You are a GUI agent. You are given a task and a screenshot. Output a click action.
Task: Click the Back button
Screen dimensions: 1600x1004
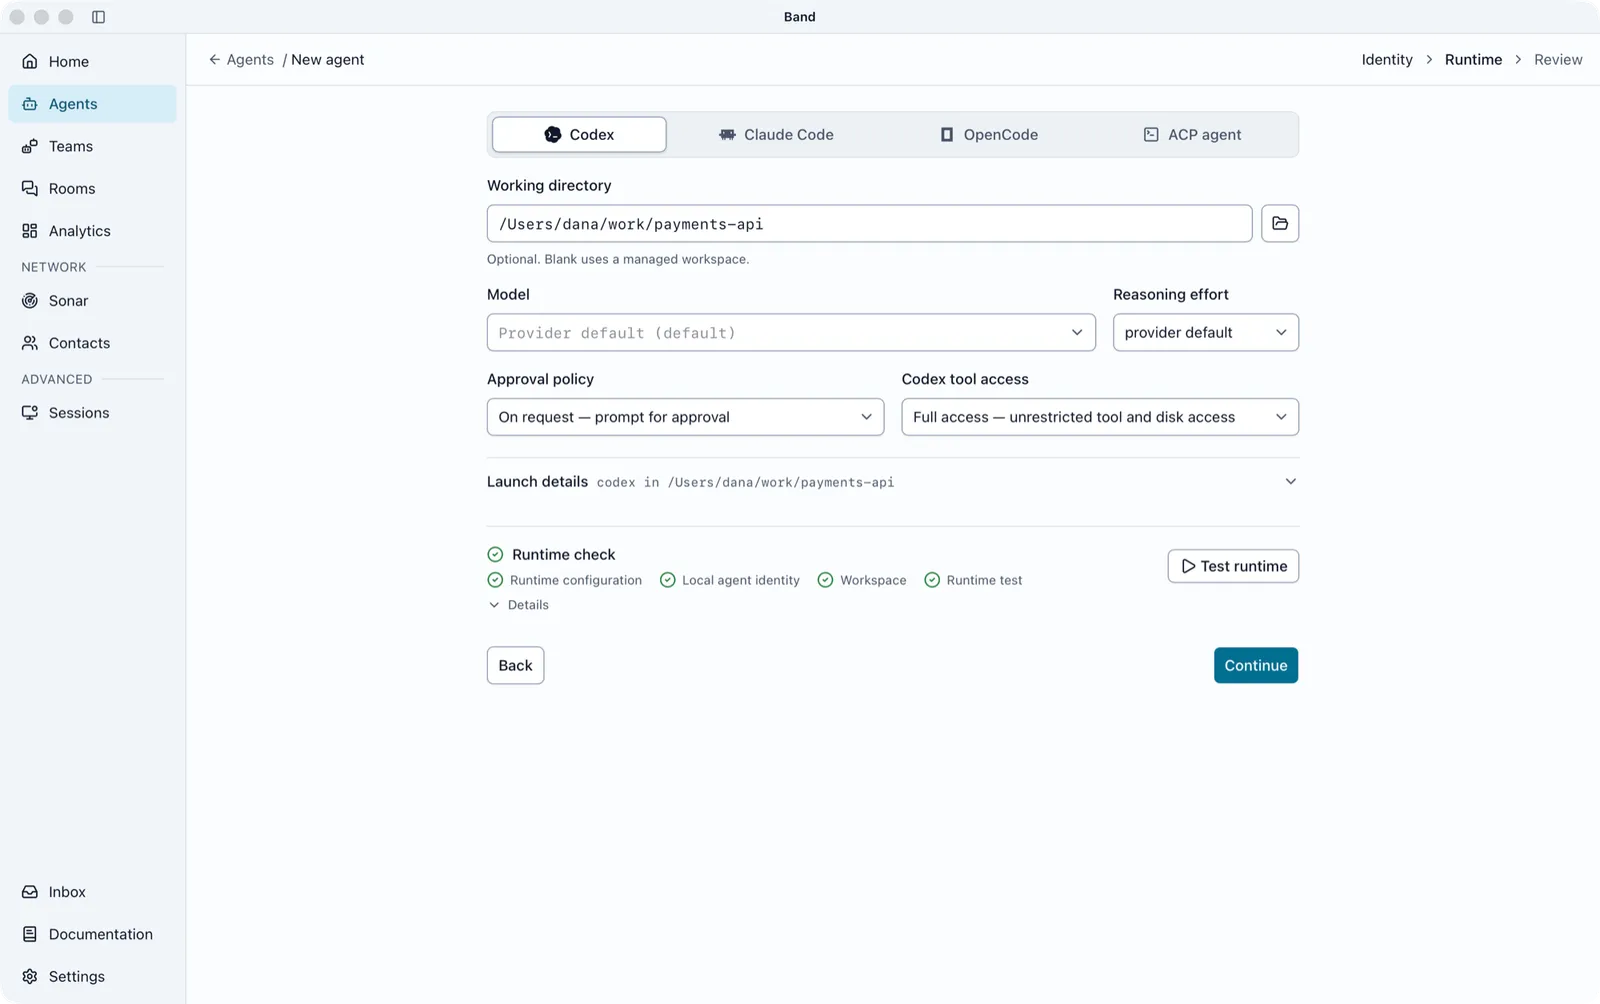pyautogui.click(x=515, y=665)
